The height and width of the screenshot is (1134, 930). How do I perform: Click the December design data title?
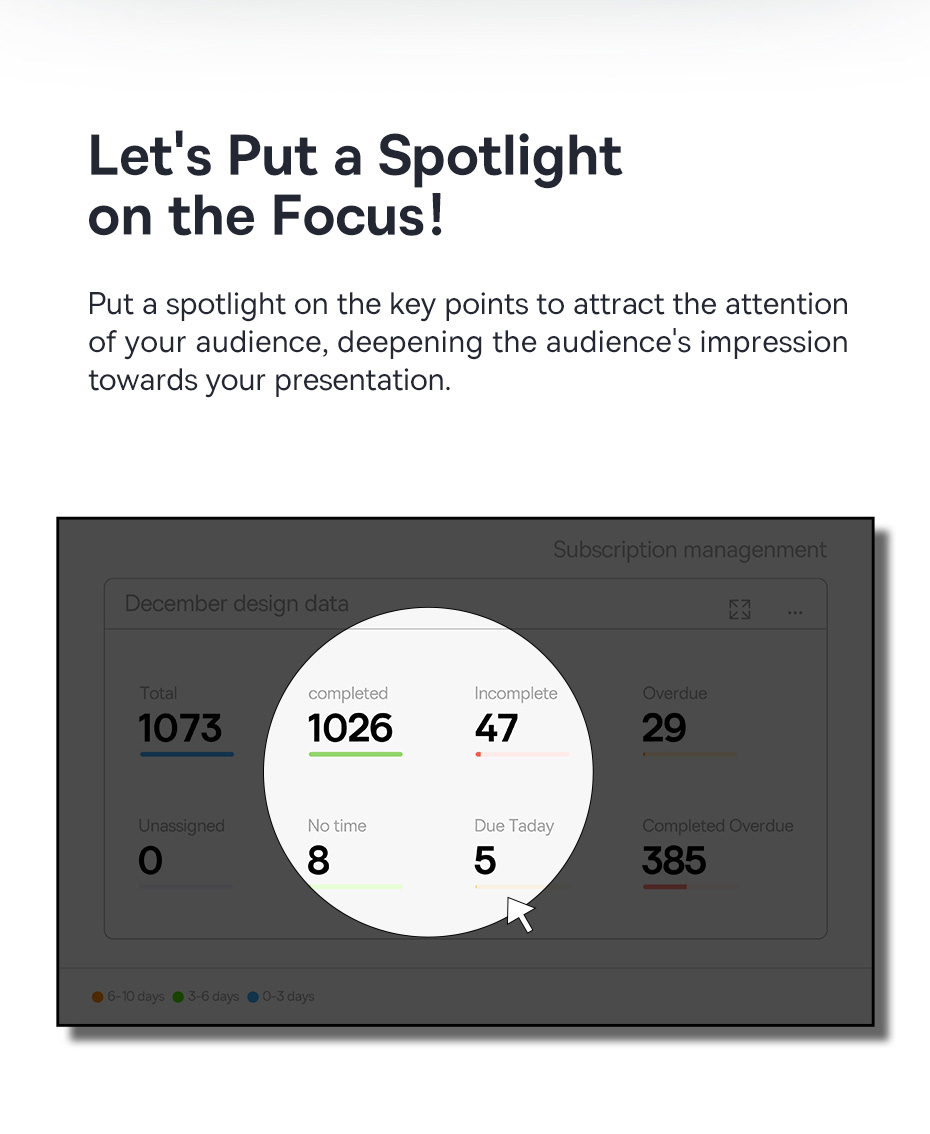pyautogui.click(x=236, y=604)
